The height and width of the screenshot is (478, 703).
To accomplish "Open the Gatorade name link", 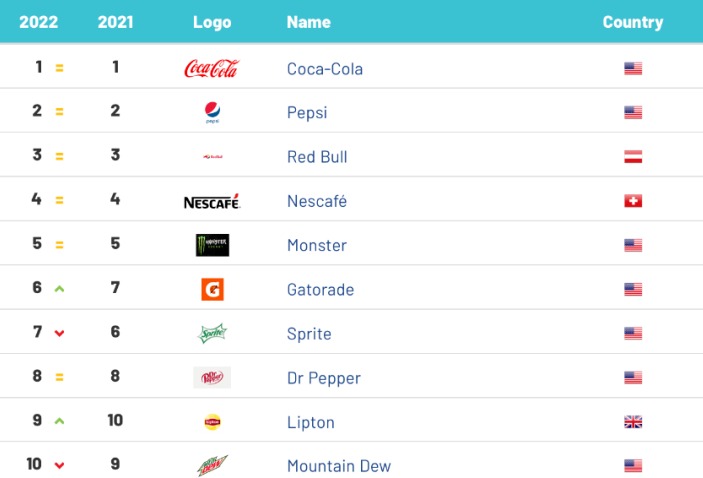I will [321, 290].
